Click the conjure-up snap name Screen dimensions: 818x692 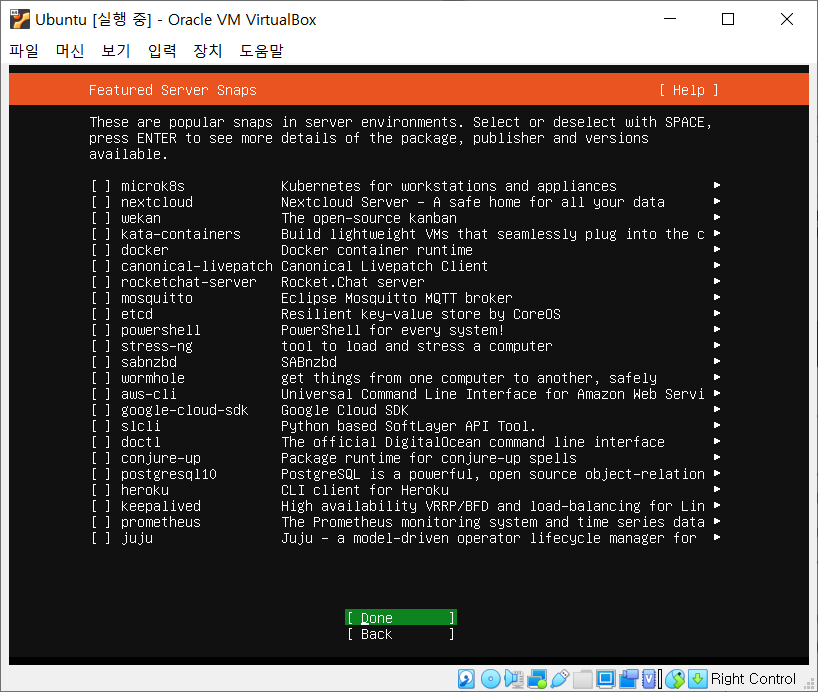161,458
